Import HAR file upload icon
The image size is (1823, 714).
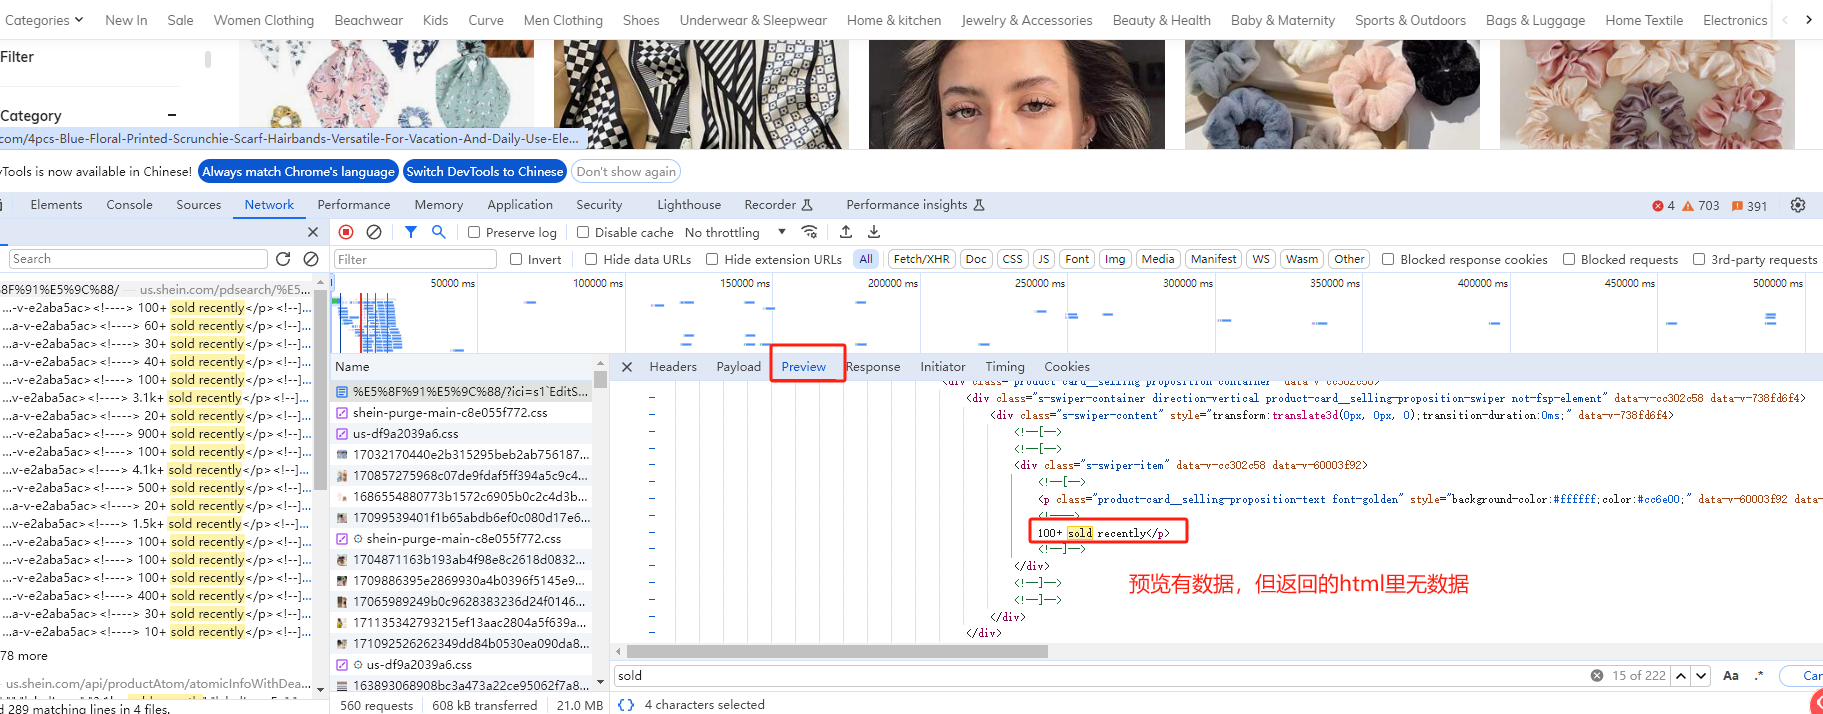click(x=846, y=232)
